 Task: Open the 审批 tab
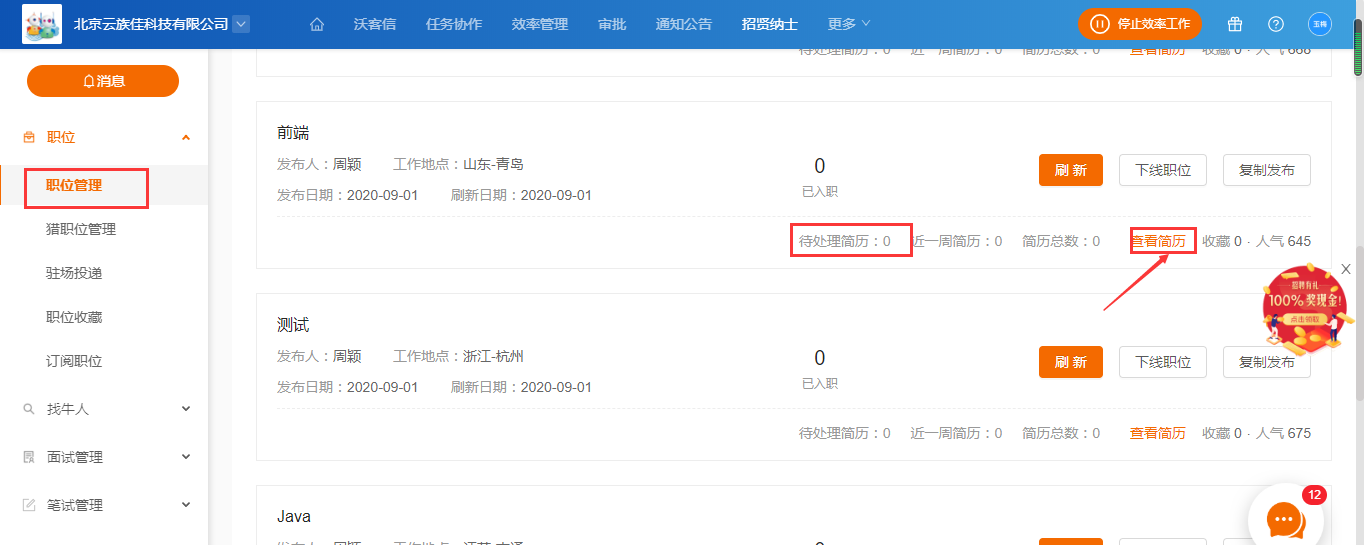[x=612, y=24]
